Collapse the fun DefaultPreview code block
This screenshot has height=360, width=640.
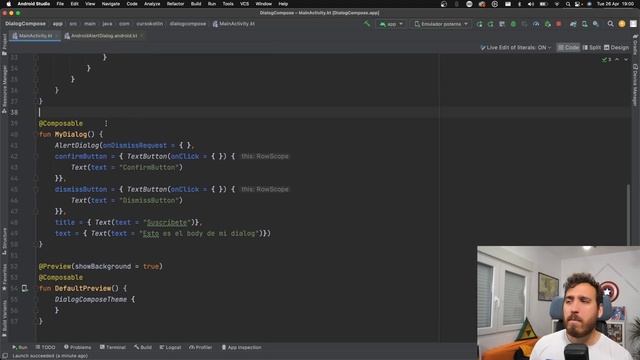tap(36, 288)
